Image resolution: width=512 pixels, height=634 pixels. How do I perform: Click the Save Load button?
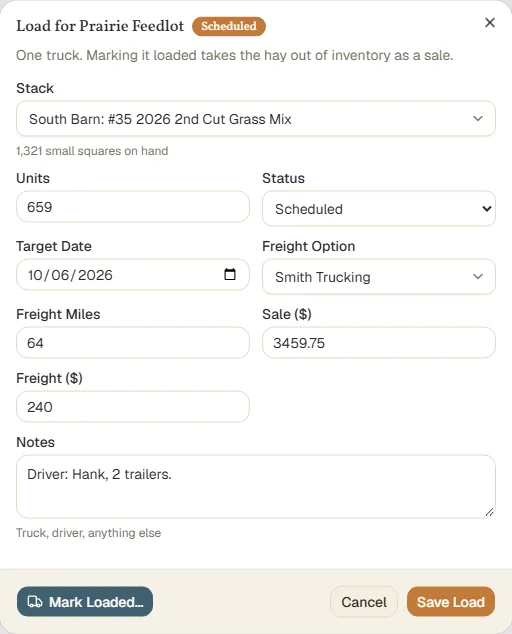(x=451, y=602)
